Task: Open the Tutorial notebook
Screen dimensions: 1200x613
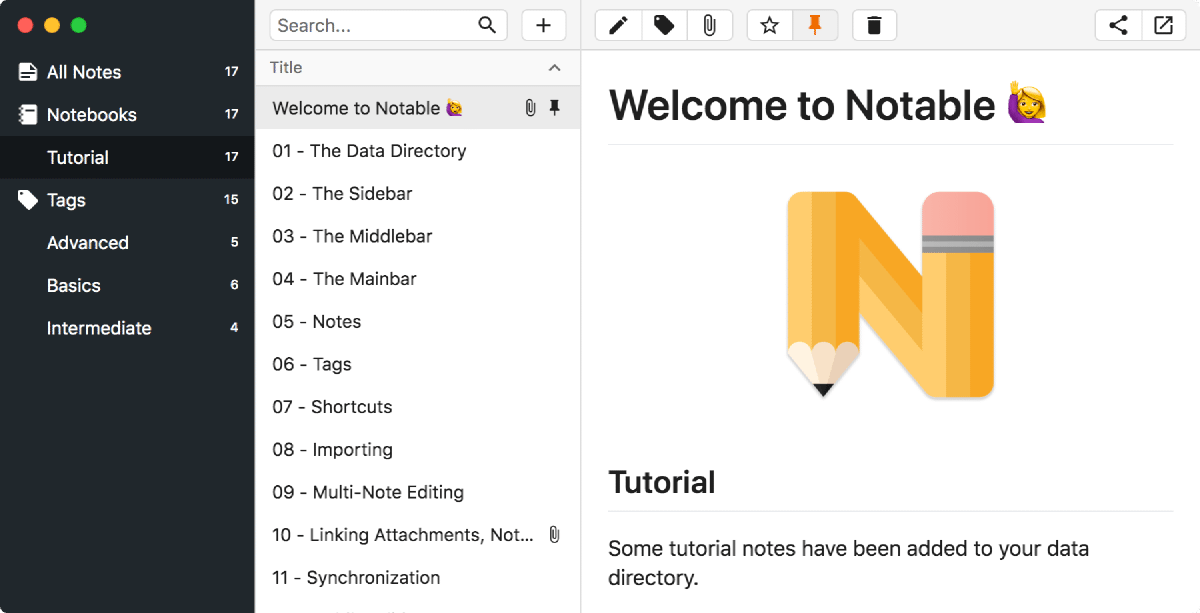Action: point(78,158)
